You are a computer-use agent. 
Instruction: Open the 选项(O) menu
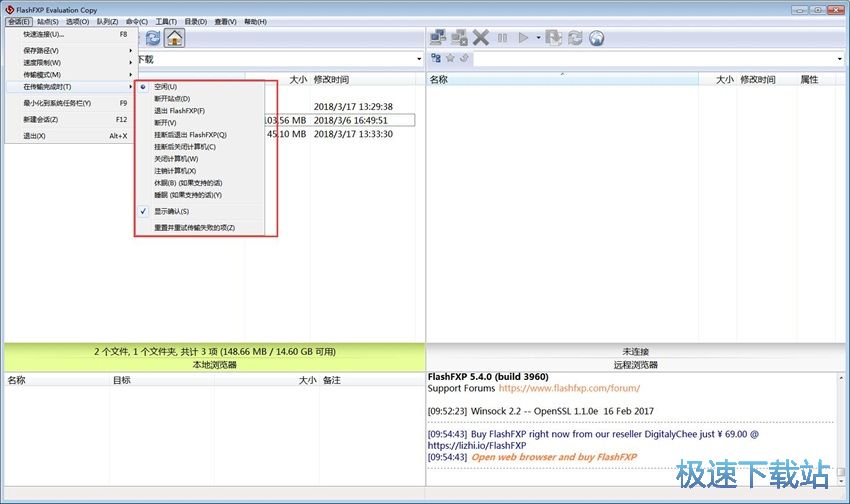[x=78, y=22]
